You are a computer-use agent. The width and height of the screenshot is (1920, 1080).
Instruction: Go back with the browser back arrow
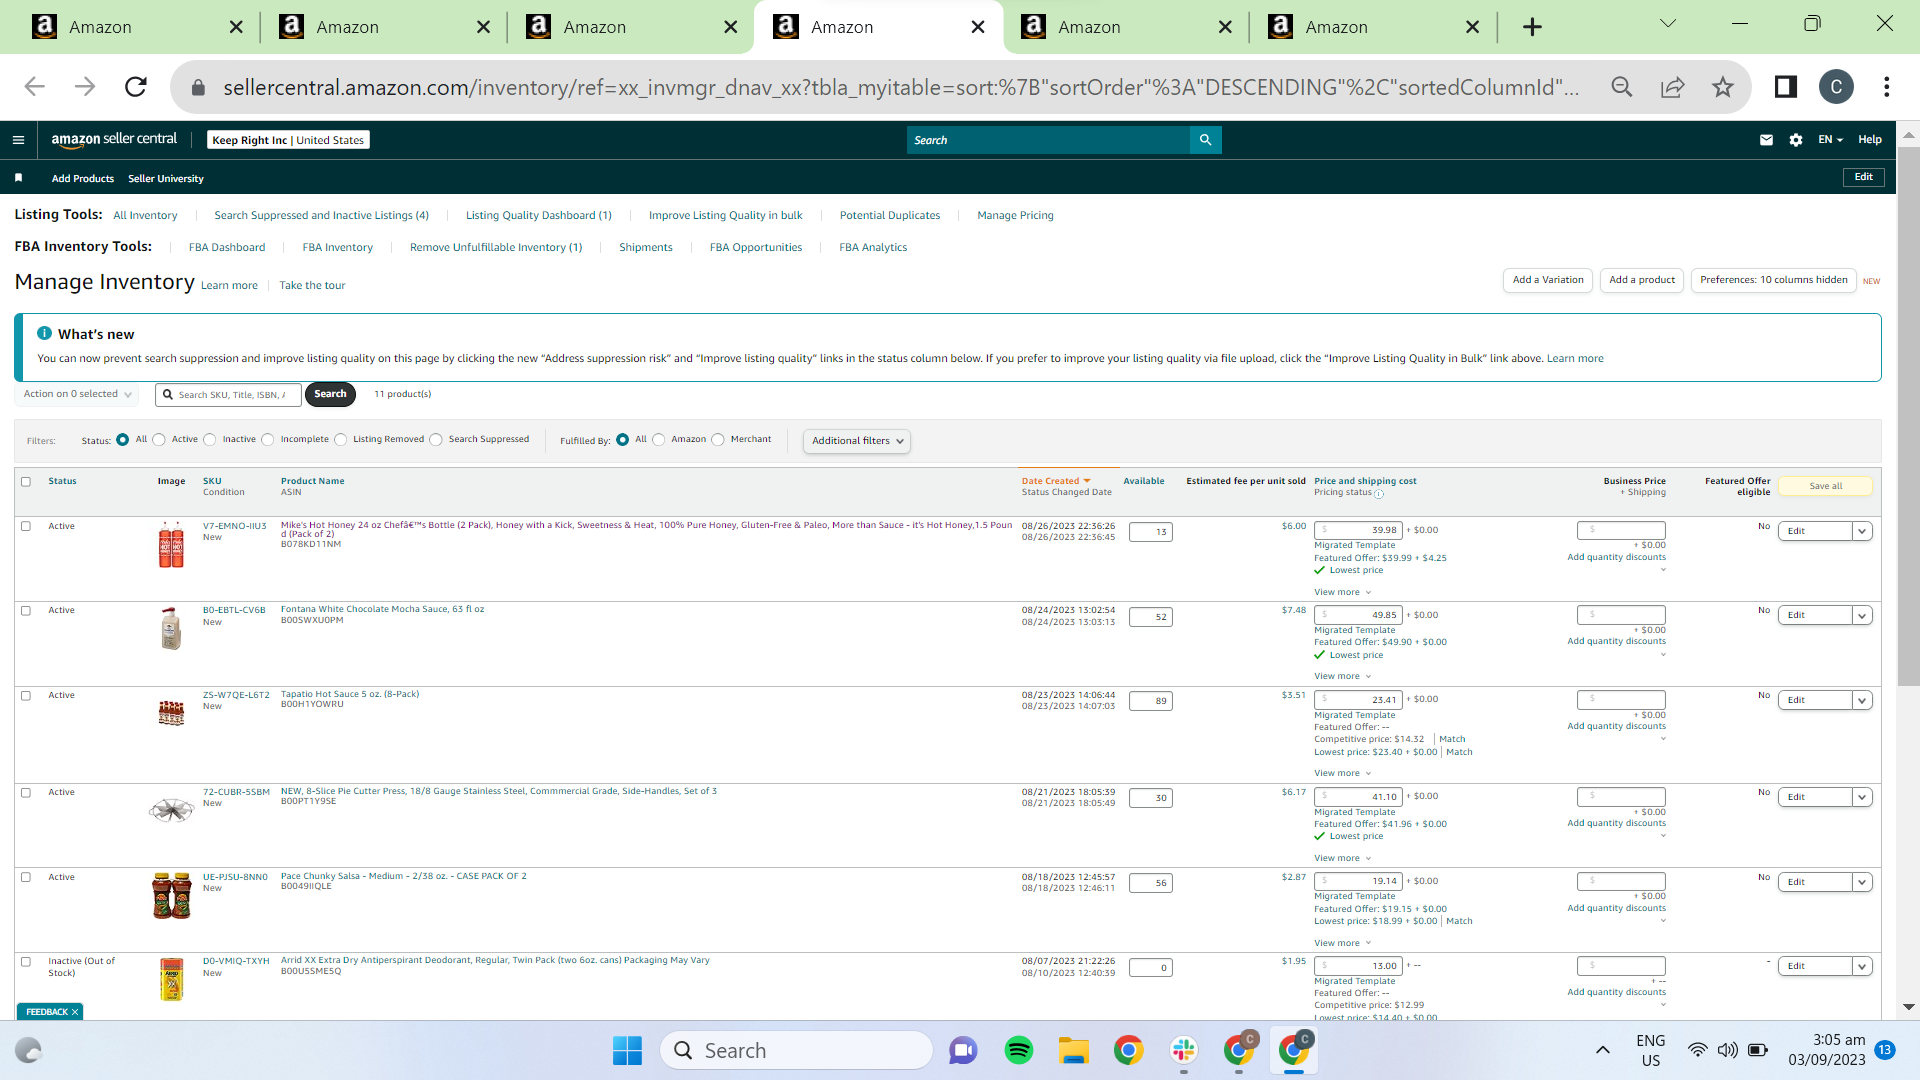click(35, 87)
